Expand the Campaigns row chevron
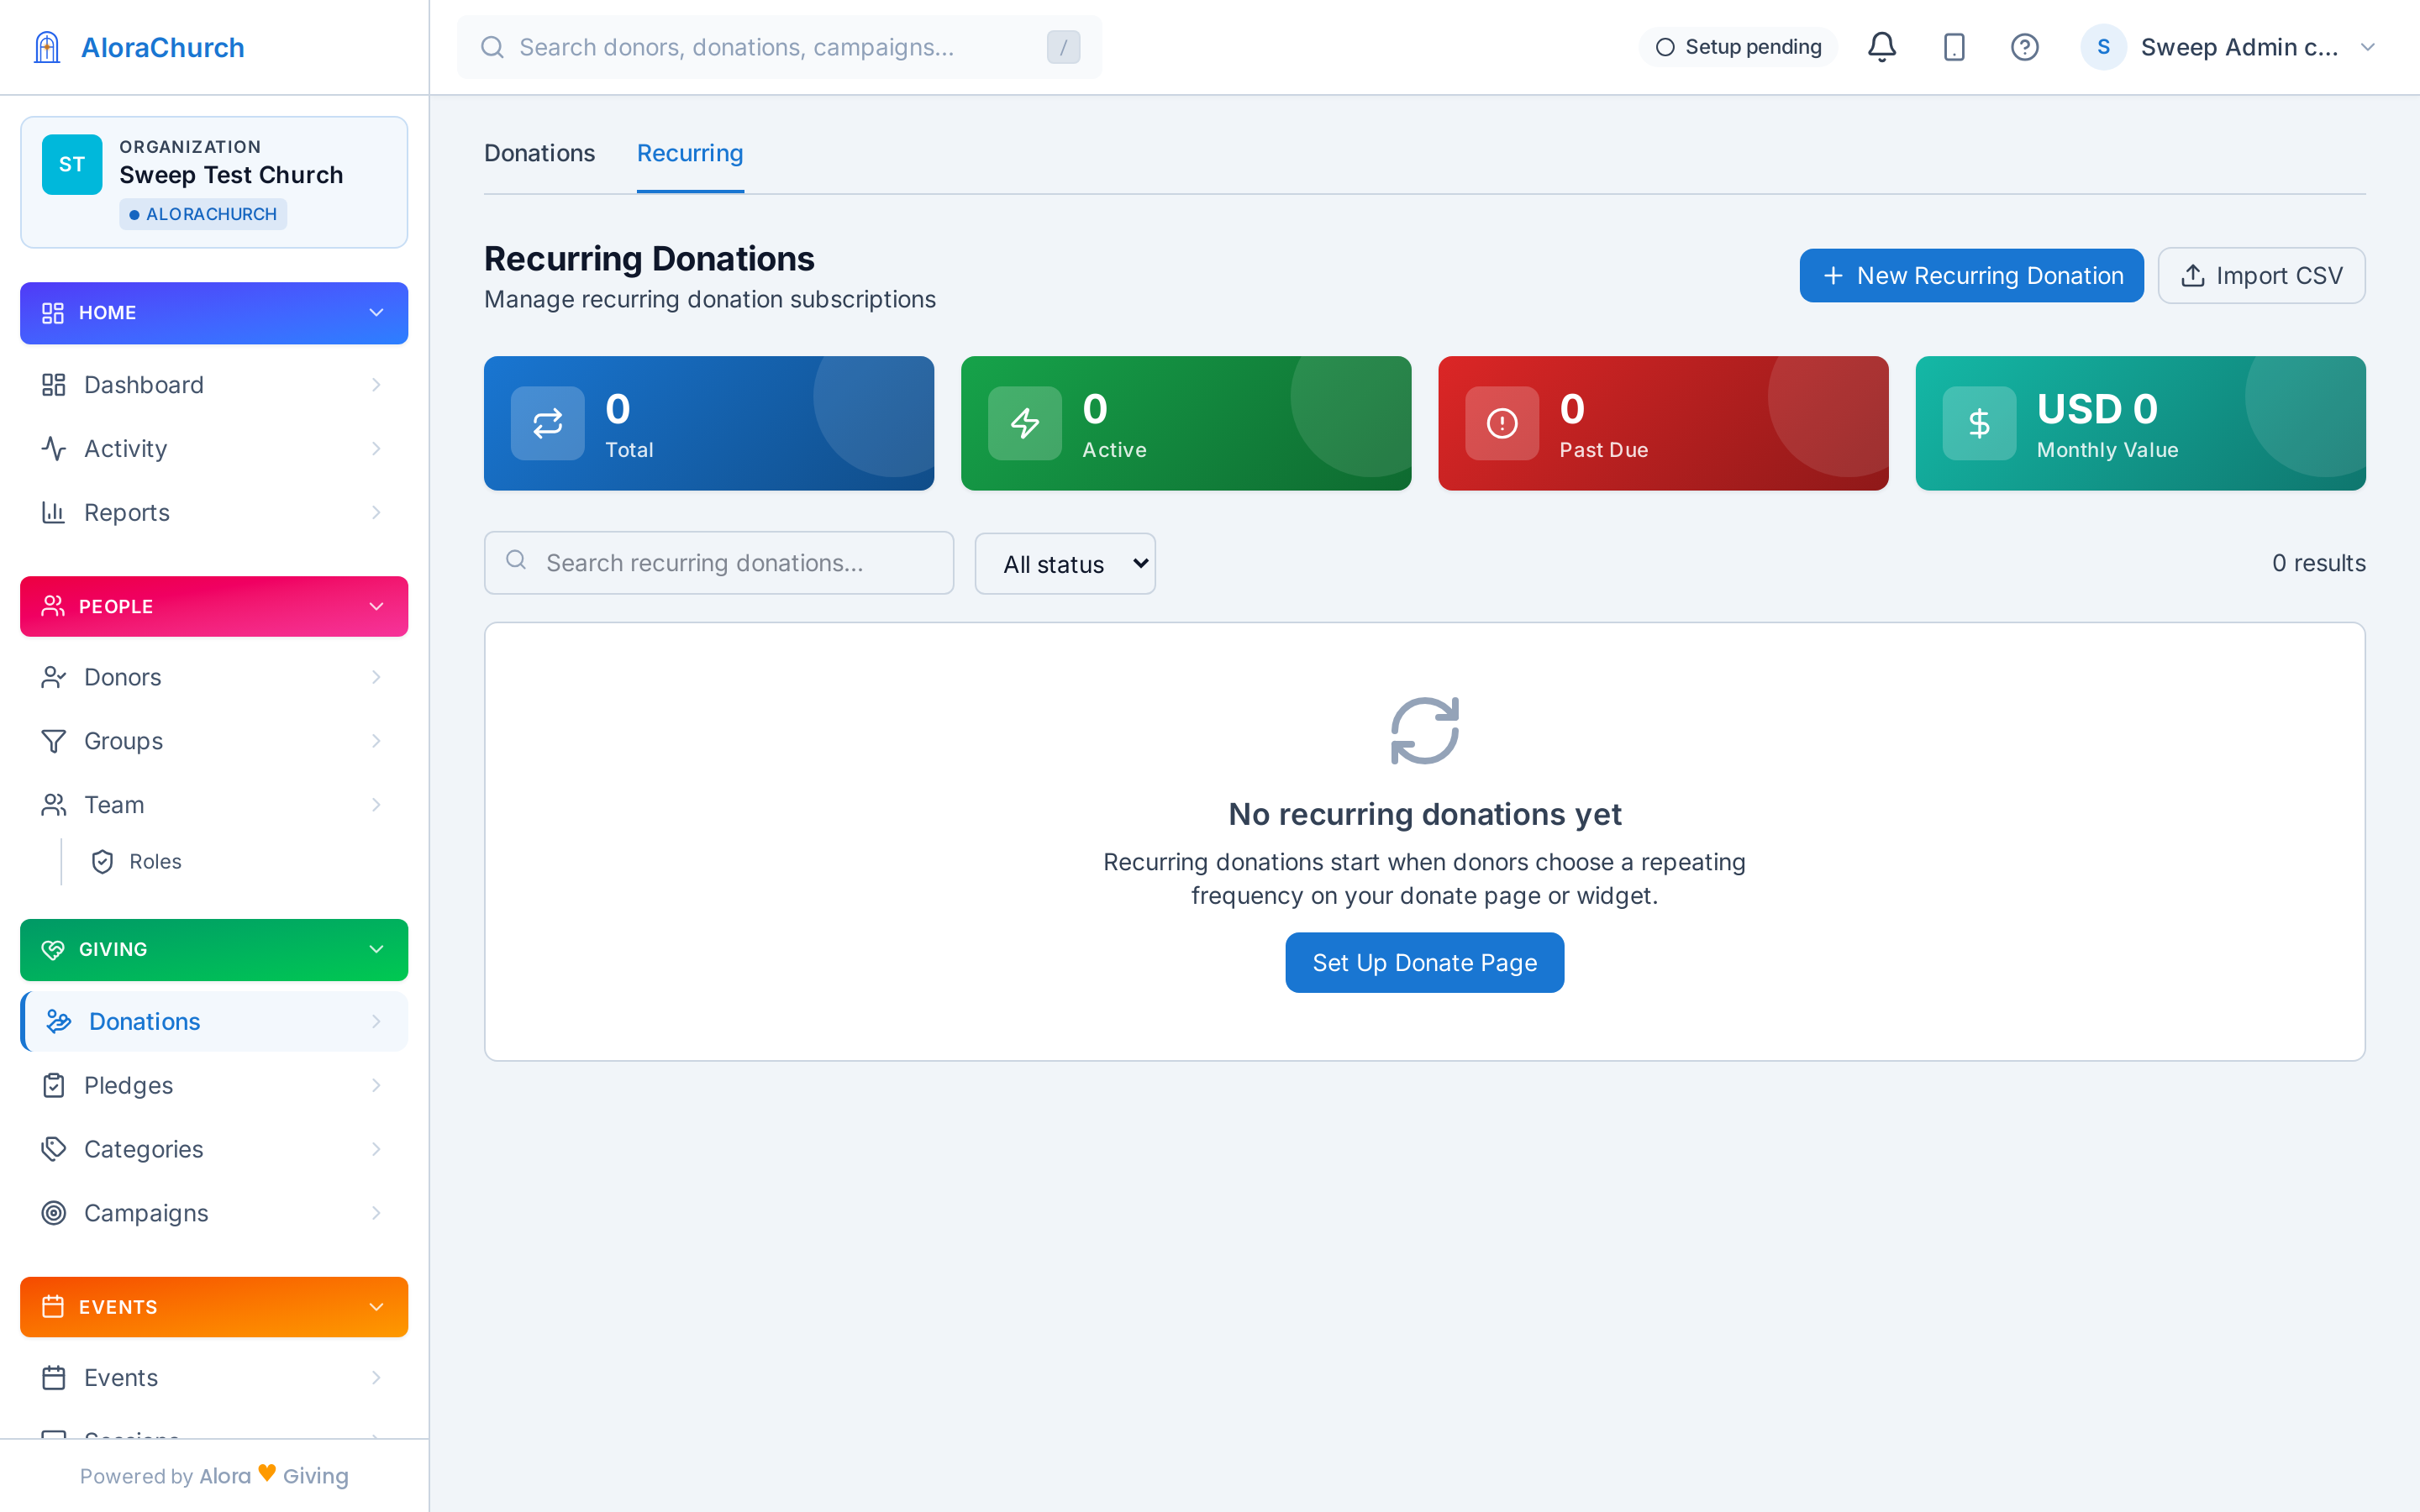 pyautogui.click(x=376, y=1213)
